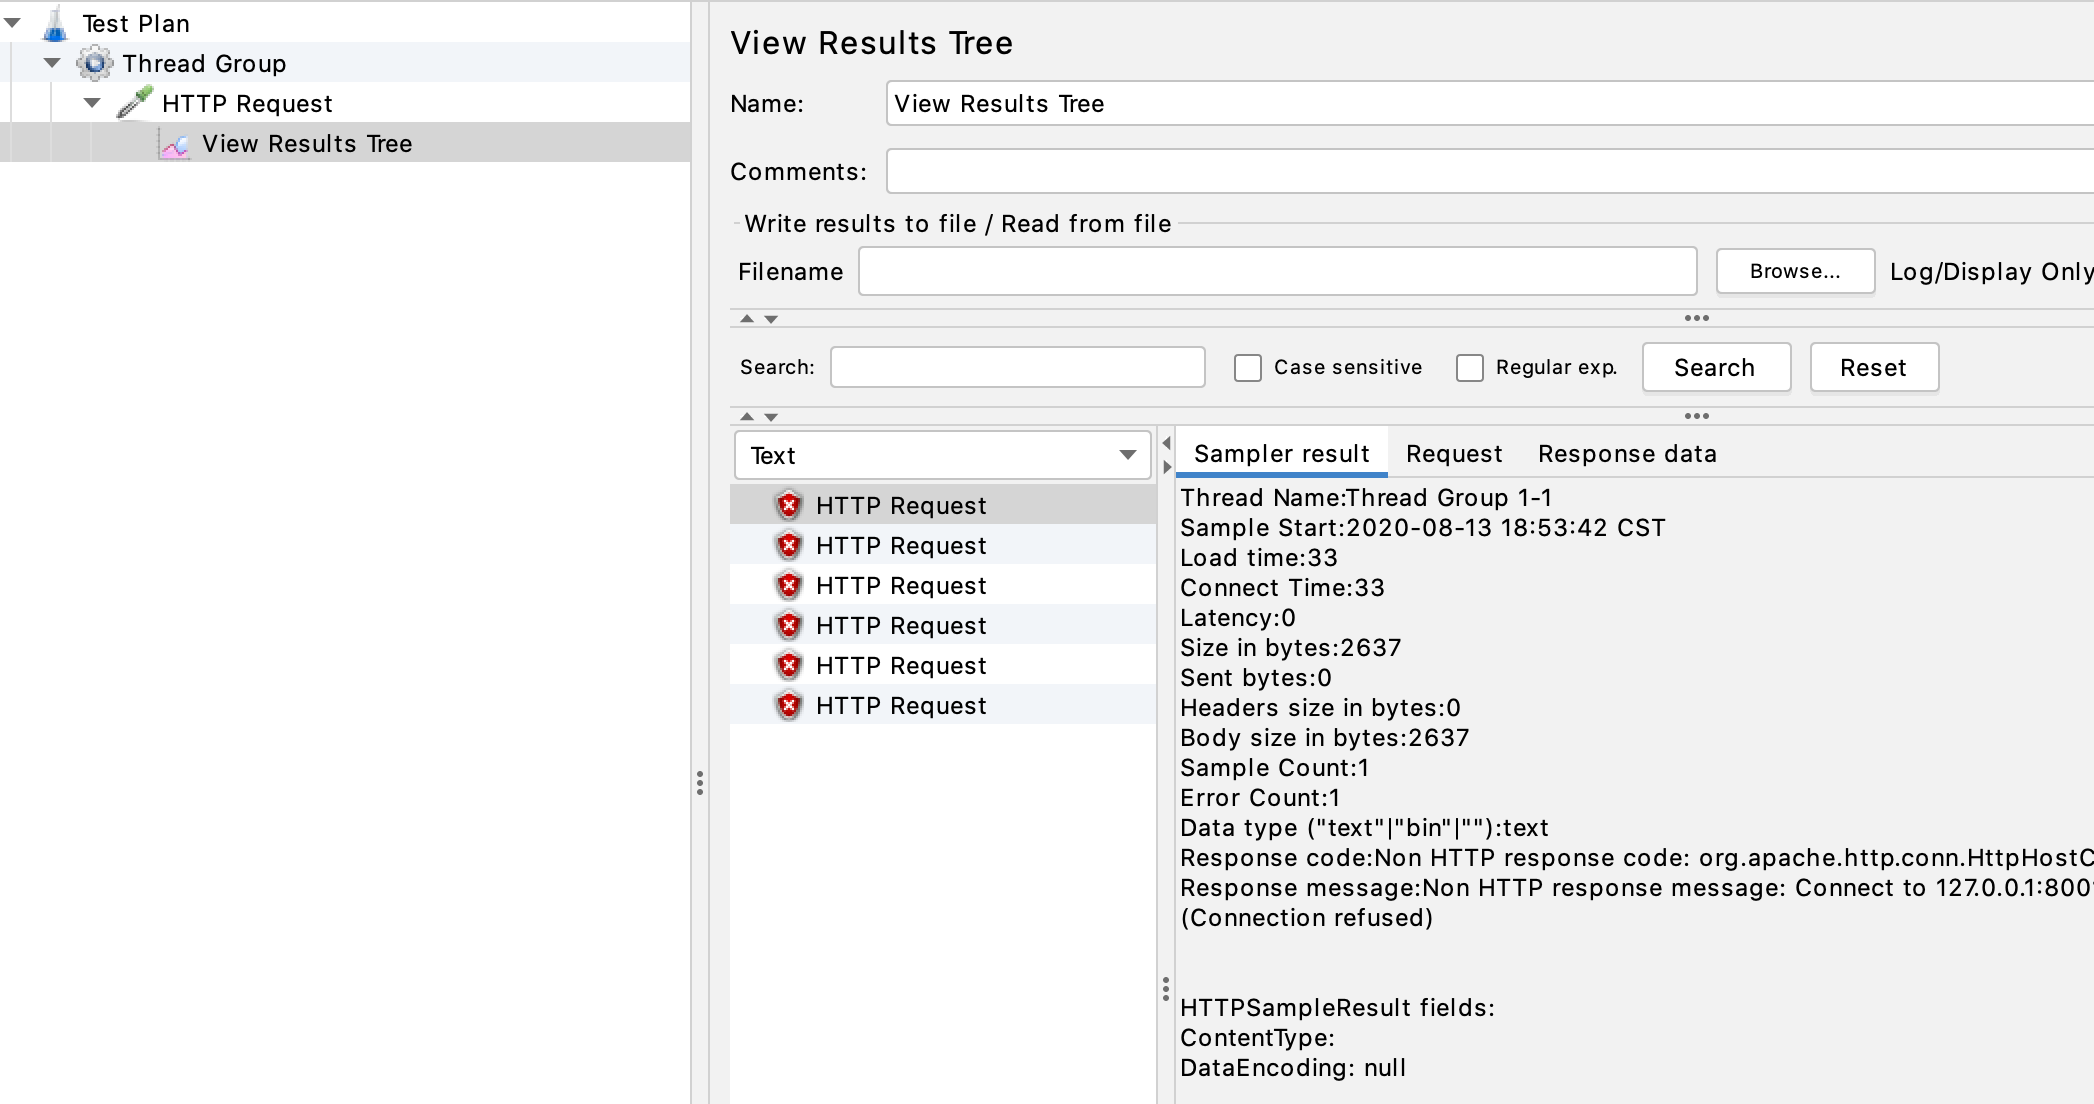
Task: Click the vertical divider handle beside the test plan tree
Action: coord(700,783)
